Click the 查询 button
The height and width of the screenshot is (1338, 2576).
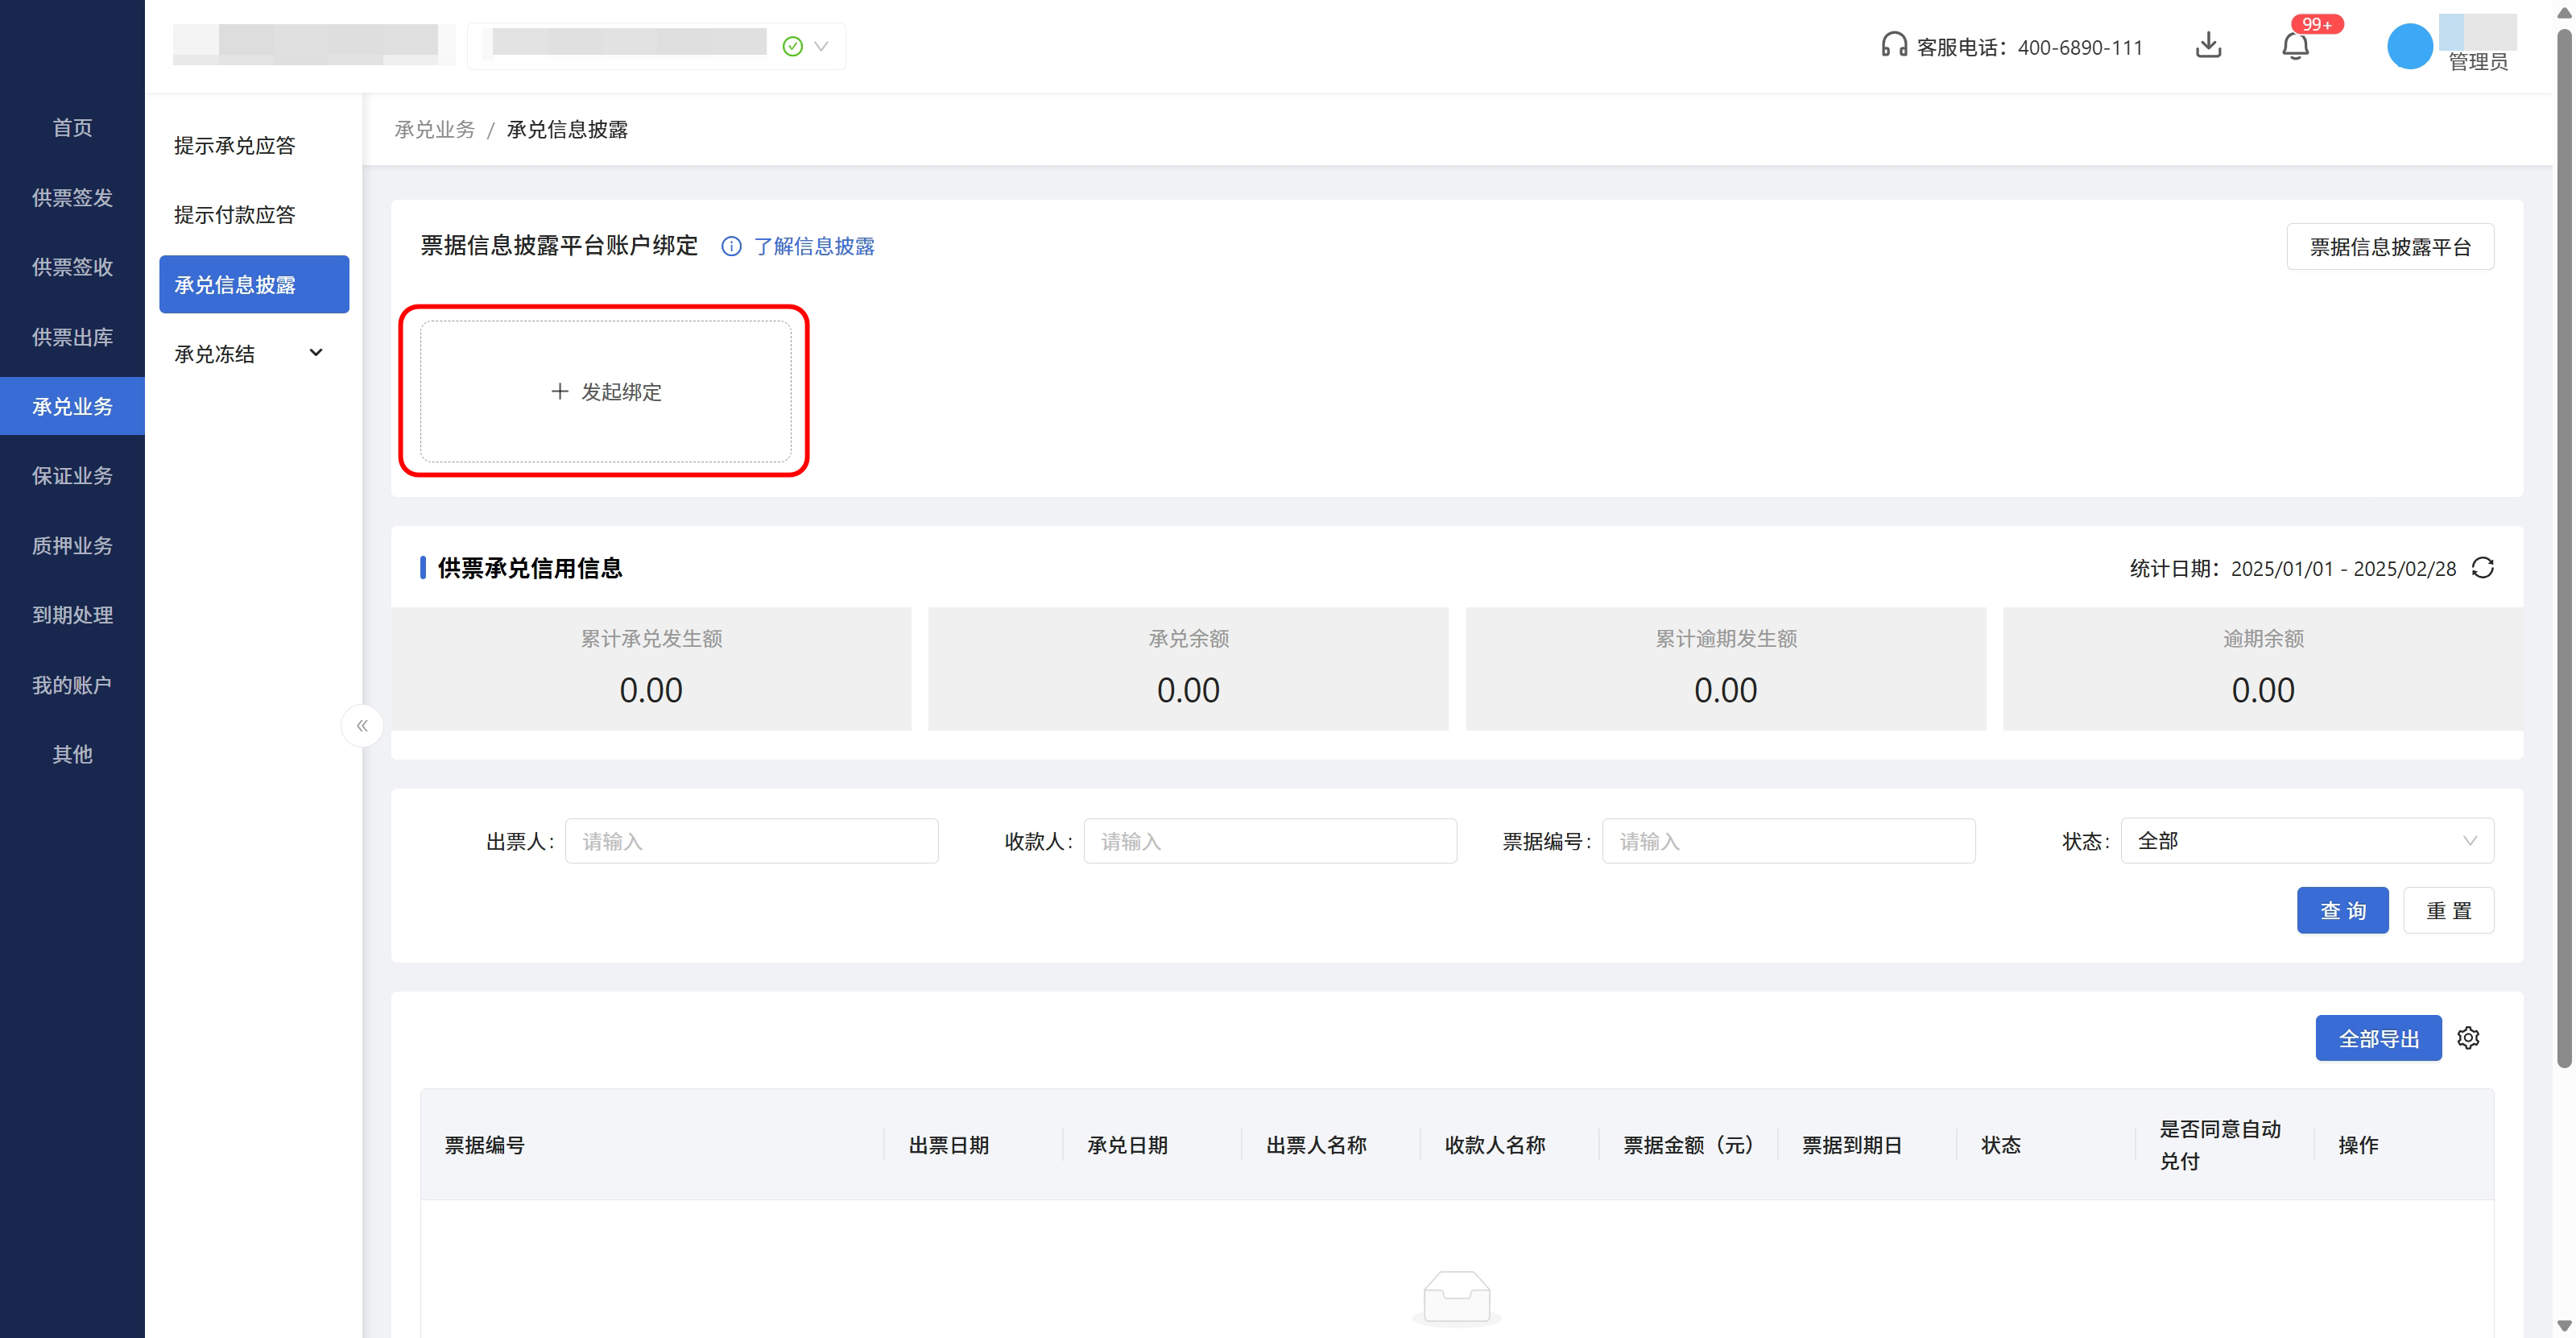click(x=2342, y=910)
